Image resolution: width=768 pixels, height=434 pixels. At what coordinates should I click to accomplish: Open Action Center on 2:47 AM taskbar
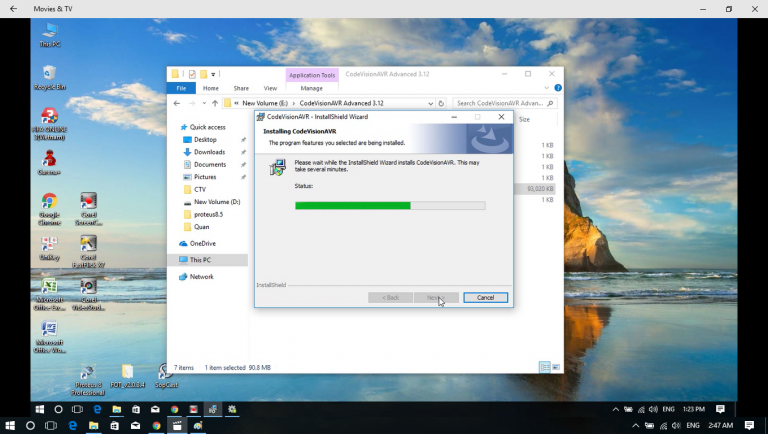tap(749, 426)
